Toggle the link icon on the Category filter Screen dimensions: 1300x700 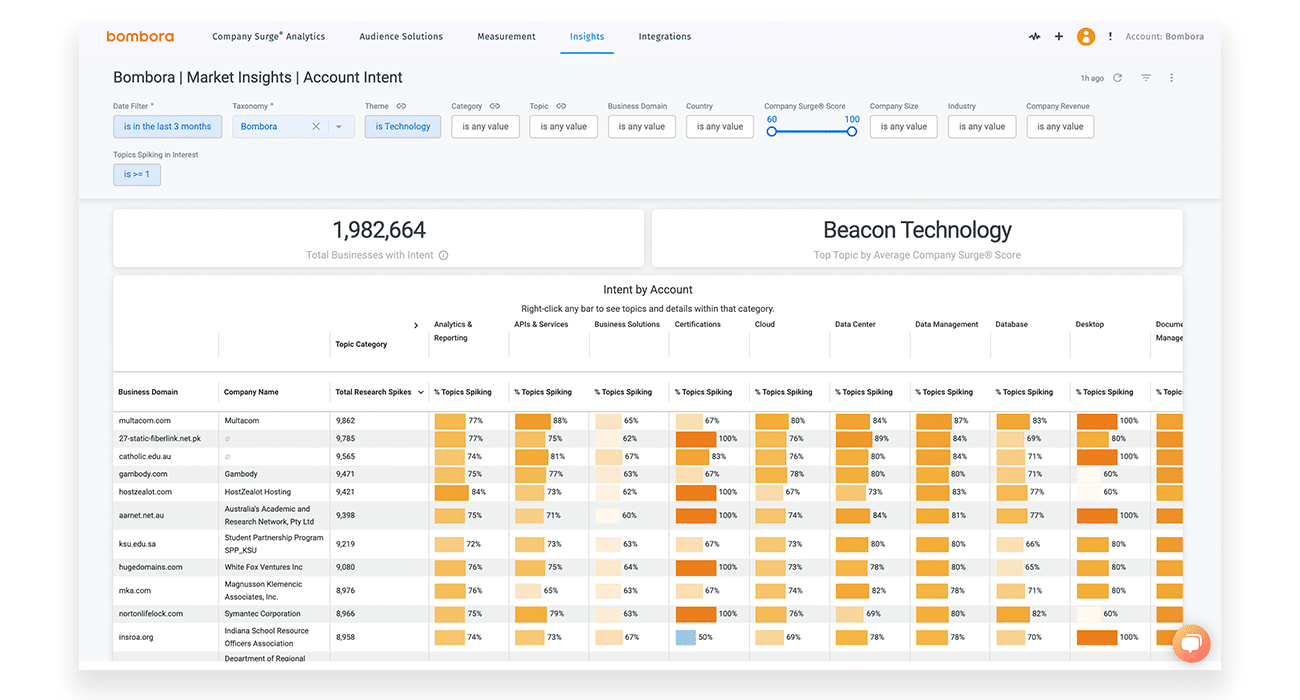pyautogui.click(x=494, y=105)
